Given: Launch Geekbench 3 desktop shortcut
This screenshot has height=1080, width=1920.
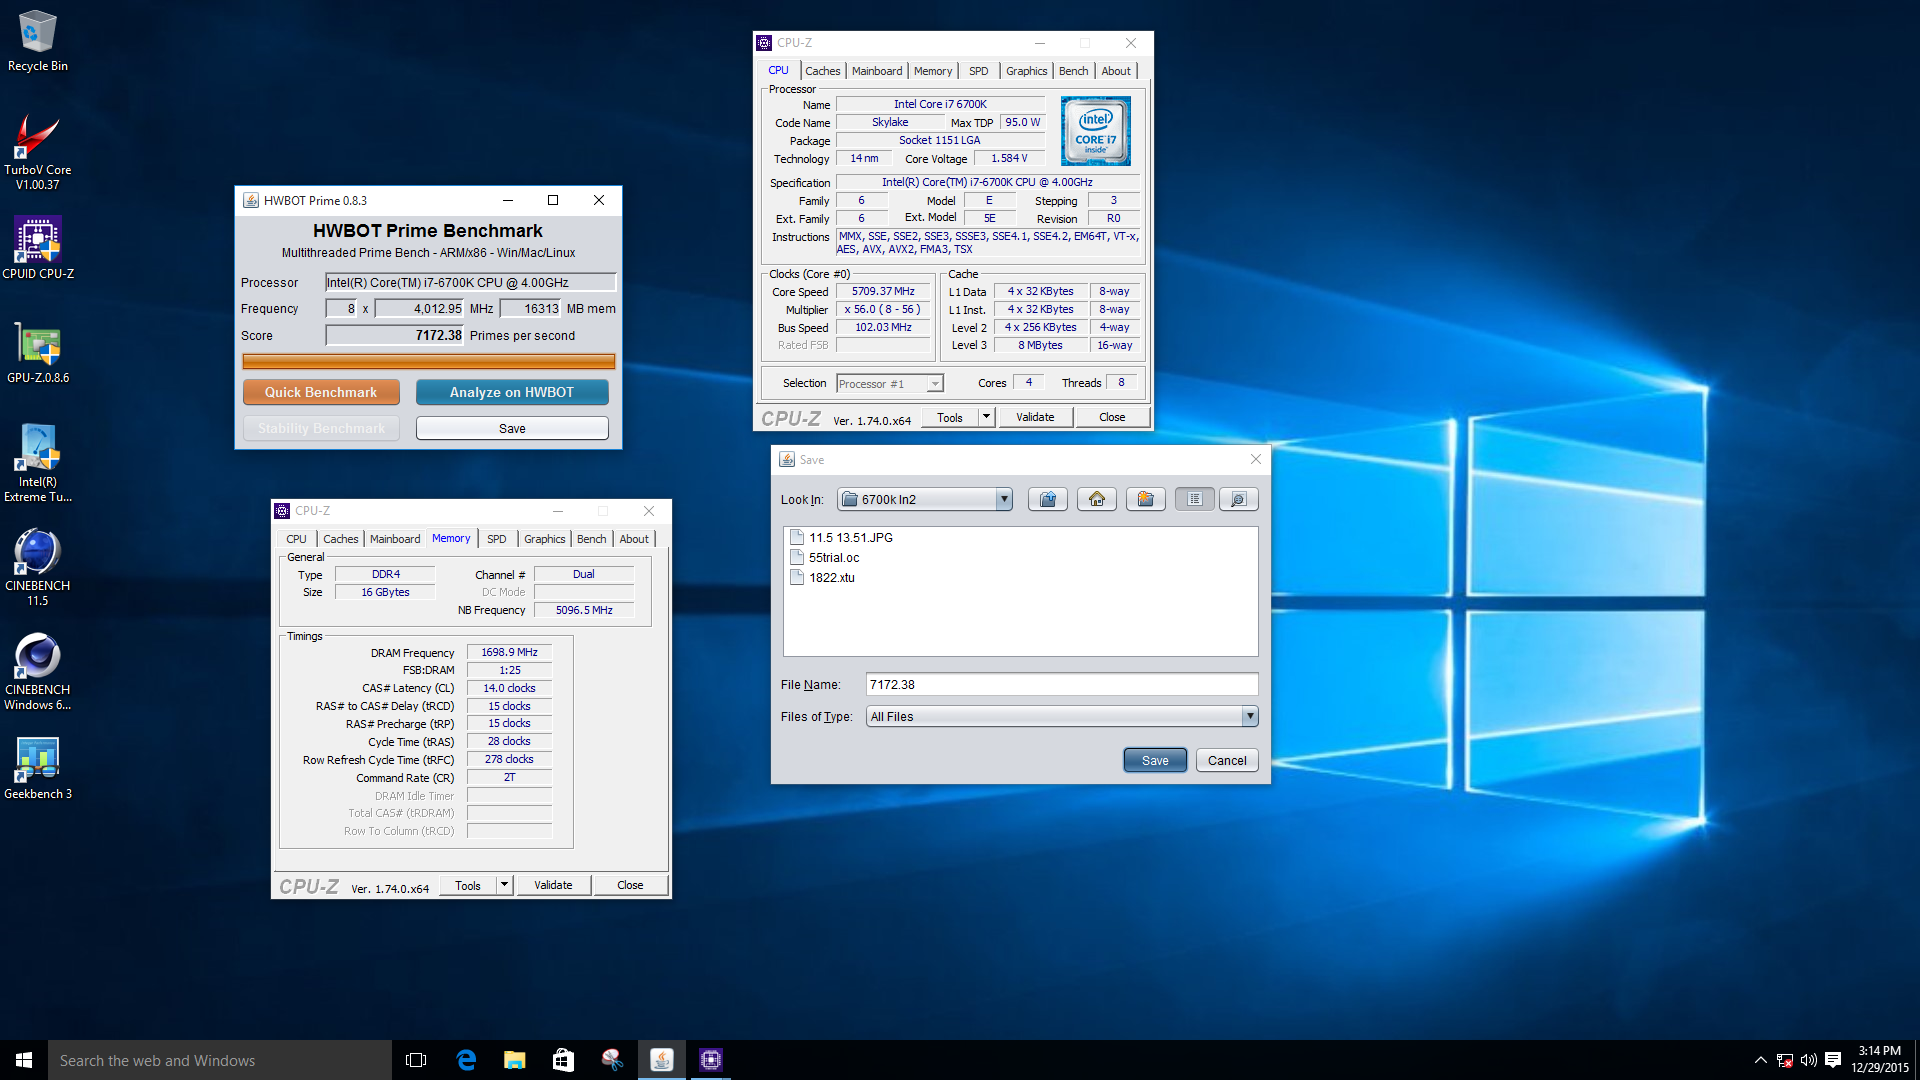Looking at the screenshot, I should [x=38, y=768].
